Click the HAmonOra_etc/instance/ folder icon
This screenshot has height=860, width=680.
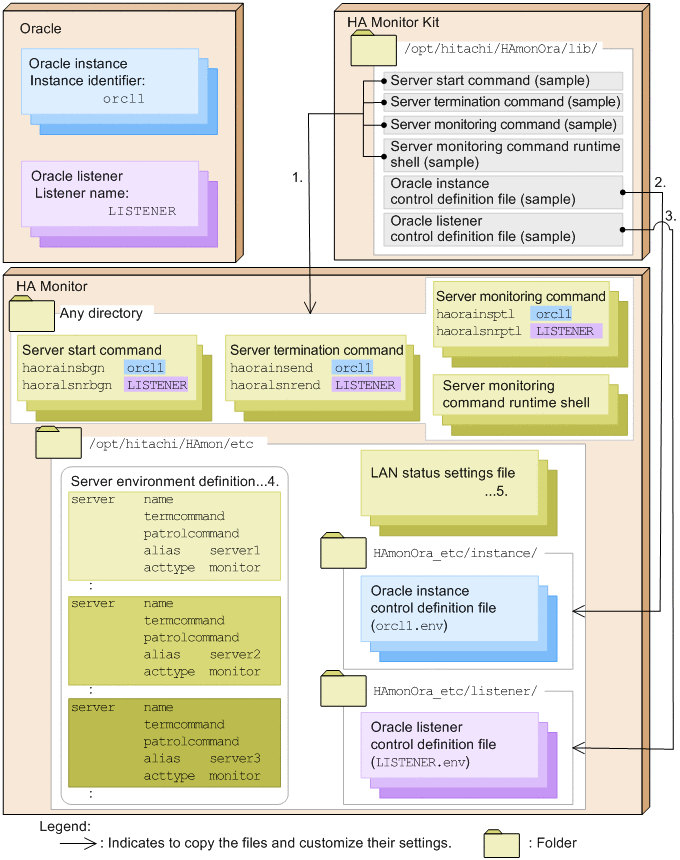[x=343, y=550]
